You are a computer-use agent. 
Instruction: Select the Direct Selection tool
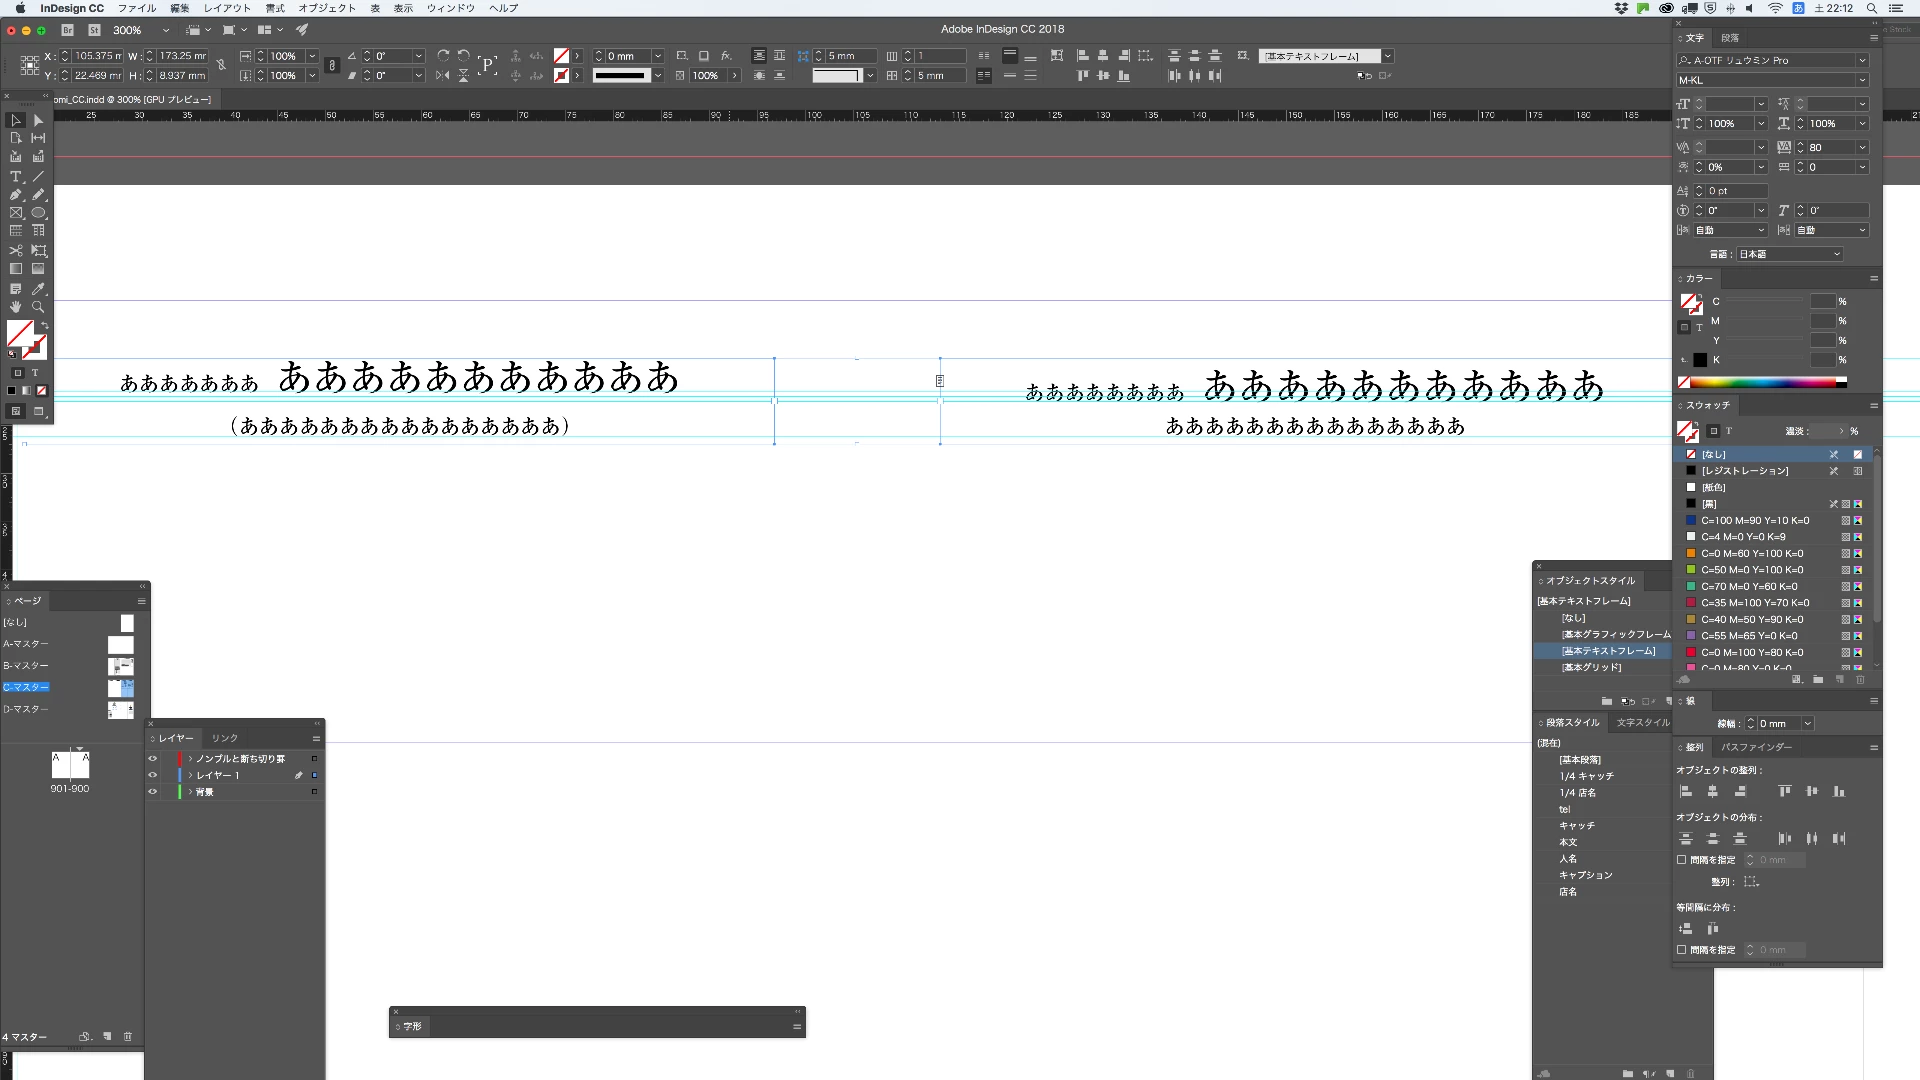point(38,120)
